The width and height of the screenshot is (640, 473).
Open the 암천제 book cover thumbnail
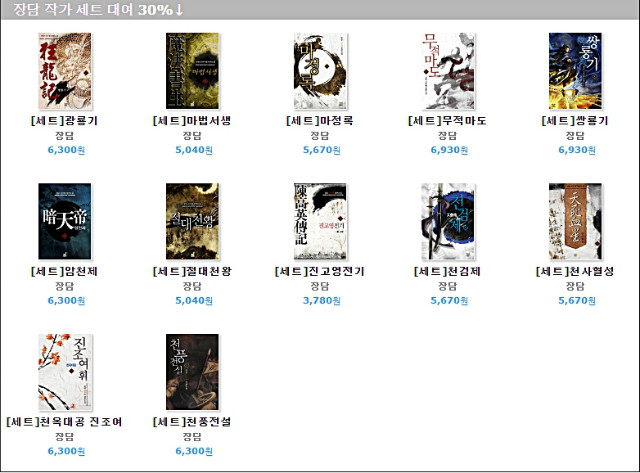tap(65, 221)
